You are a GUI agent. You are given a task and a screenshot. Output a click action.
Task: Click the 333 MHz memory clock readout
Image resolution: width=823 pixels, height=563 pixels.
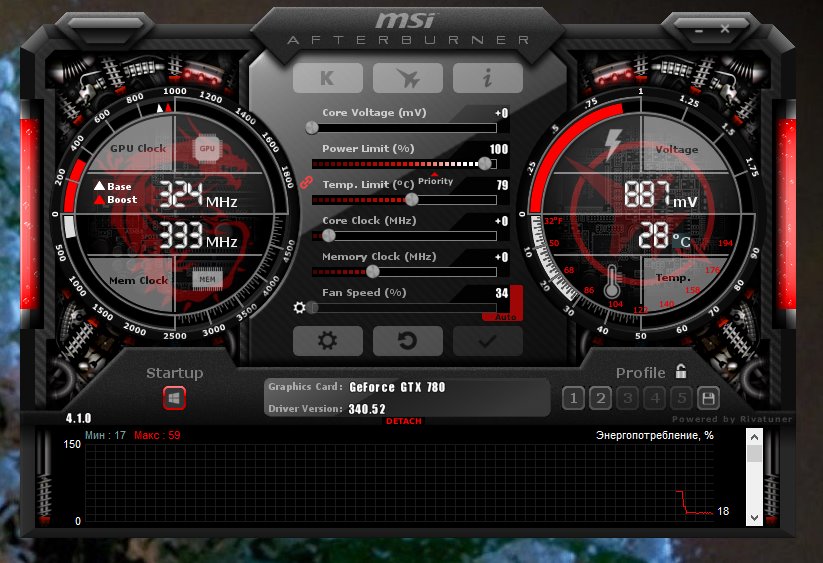(198, 235)
